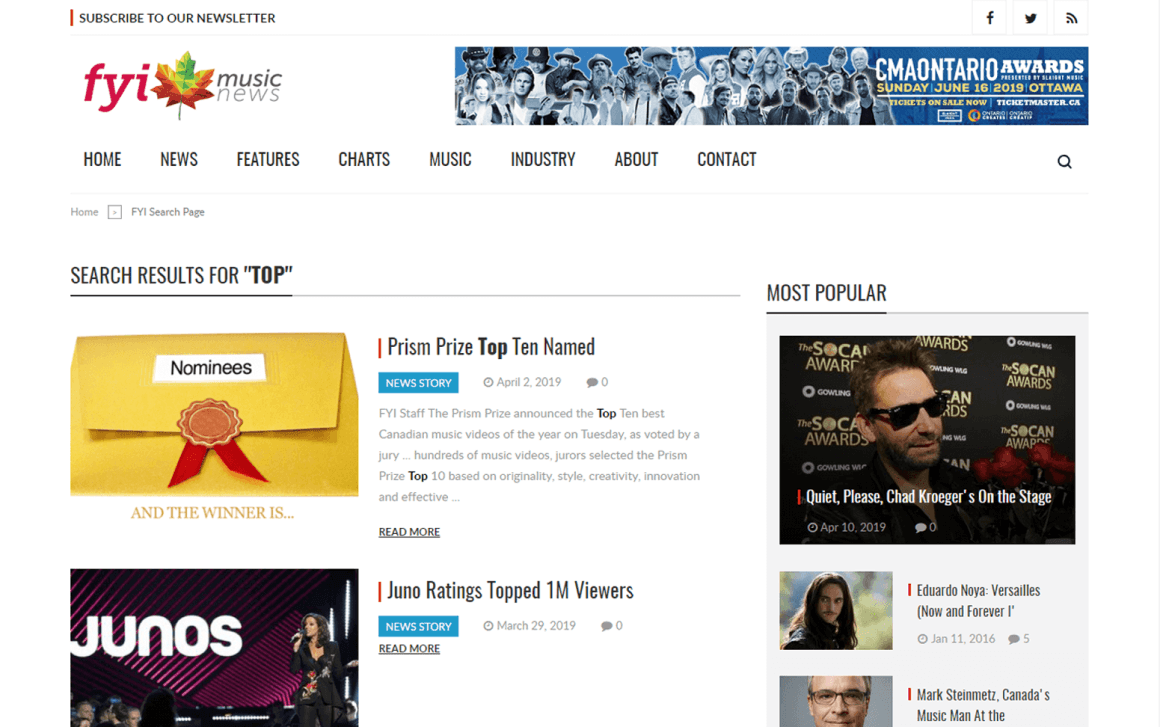The width and height of the screenshot is (1160, 727).
Task: Click the Junos stage thumbnail
Action: click(214, 648)
